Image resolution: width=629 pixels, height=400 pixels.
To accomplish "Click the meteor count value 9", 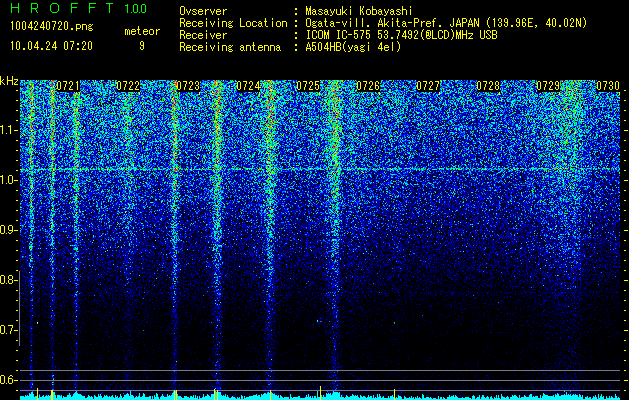I will pyautogui.click(x=142, y=46).
